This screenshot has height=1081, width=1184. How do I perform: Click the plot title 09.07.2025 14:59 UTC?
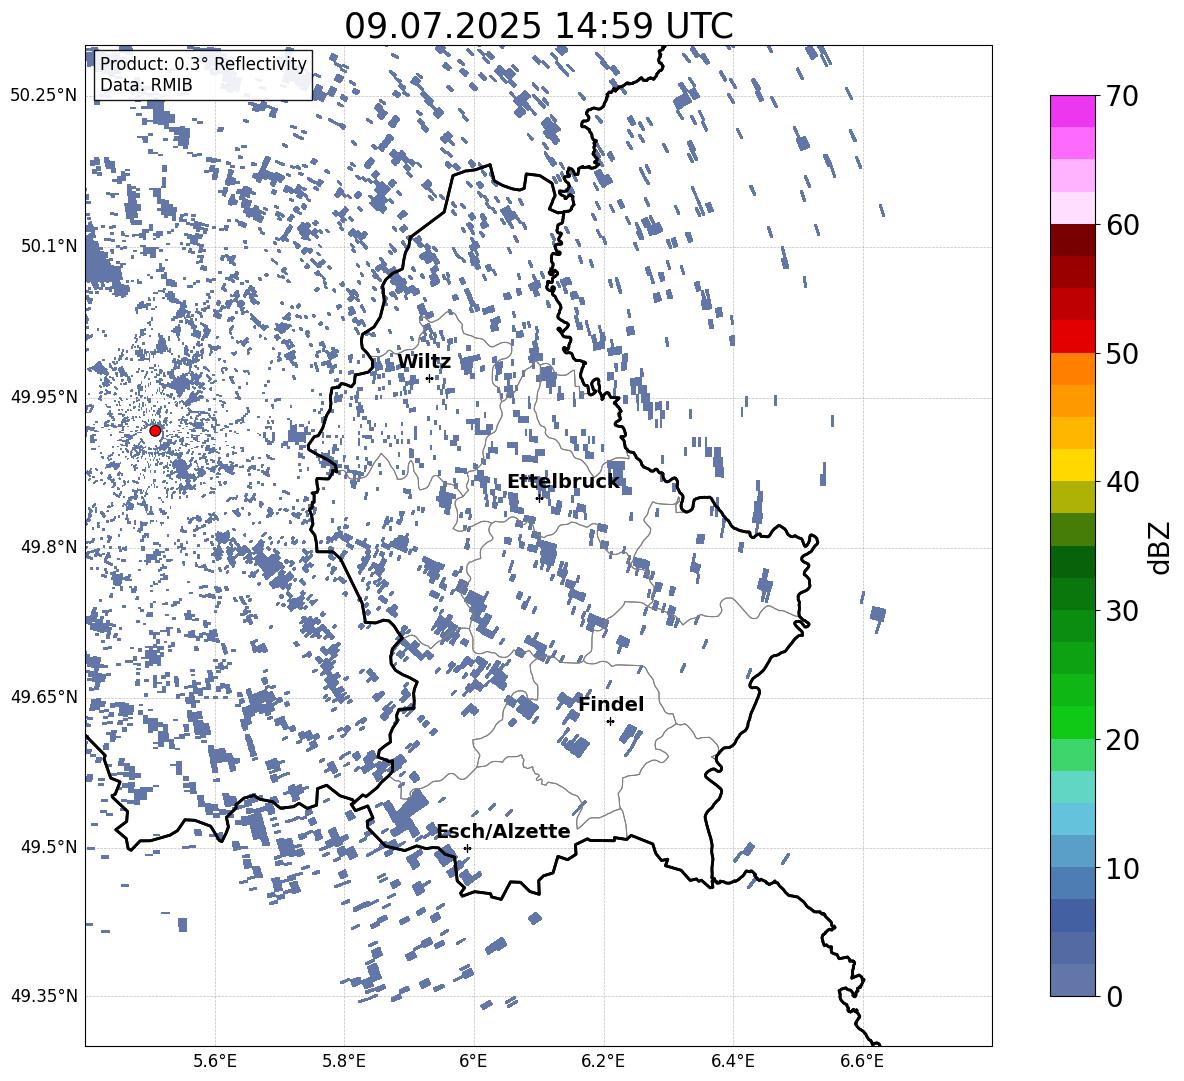coord(538,26)
